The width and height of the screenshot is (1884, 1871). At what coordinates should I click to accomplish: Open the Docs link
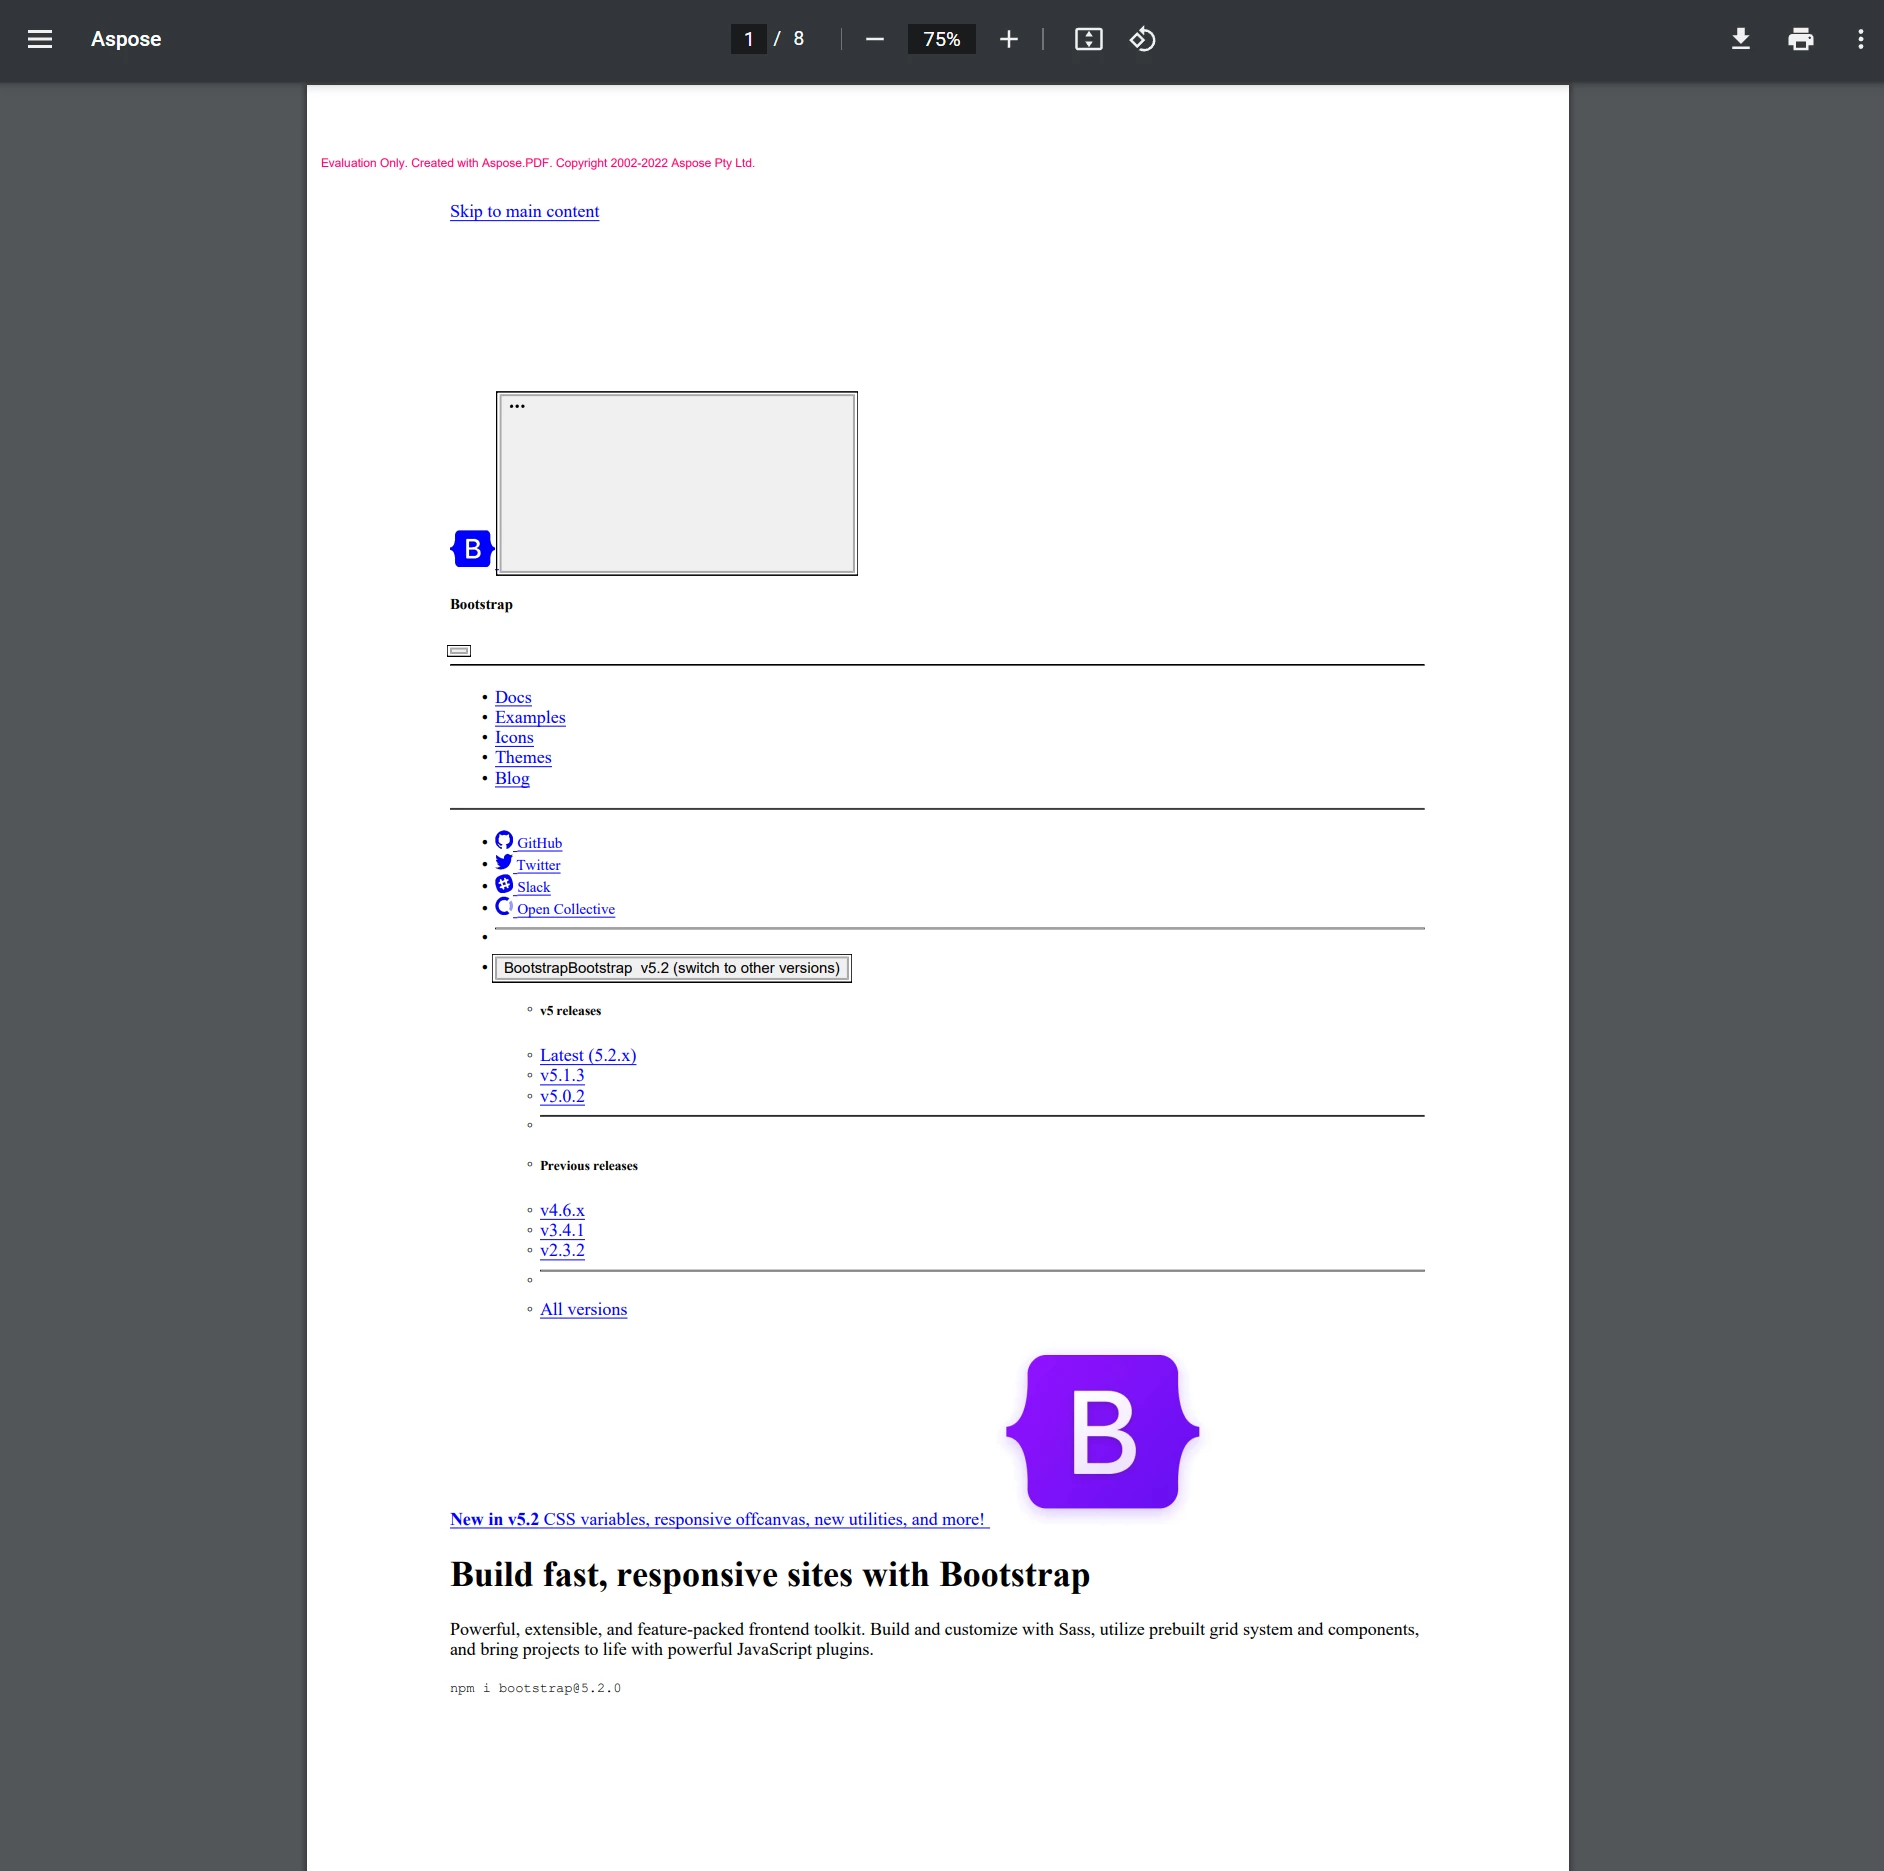tap(513, 697)
